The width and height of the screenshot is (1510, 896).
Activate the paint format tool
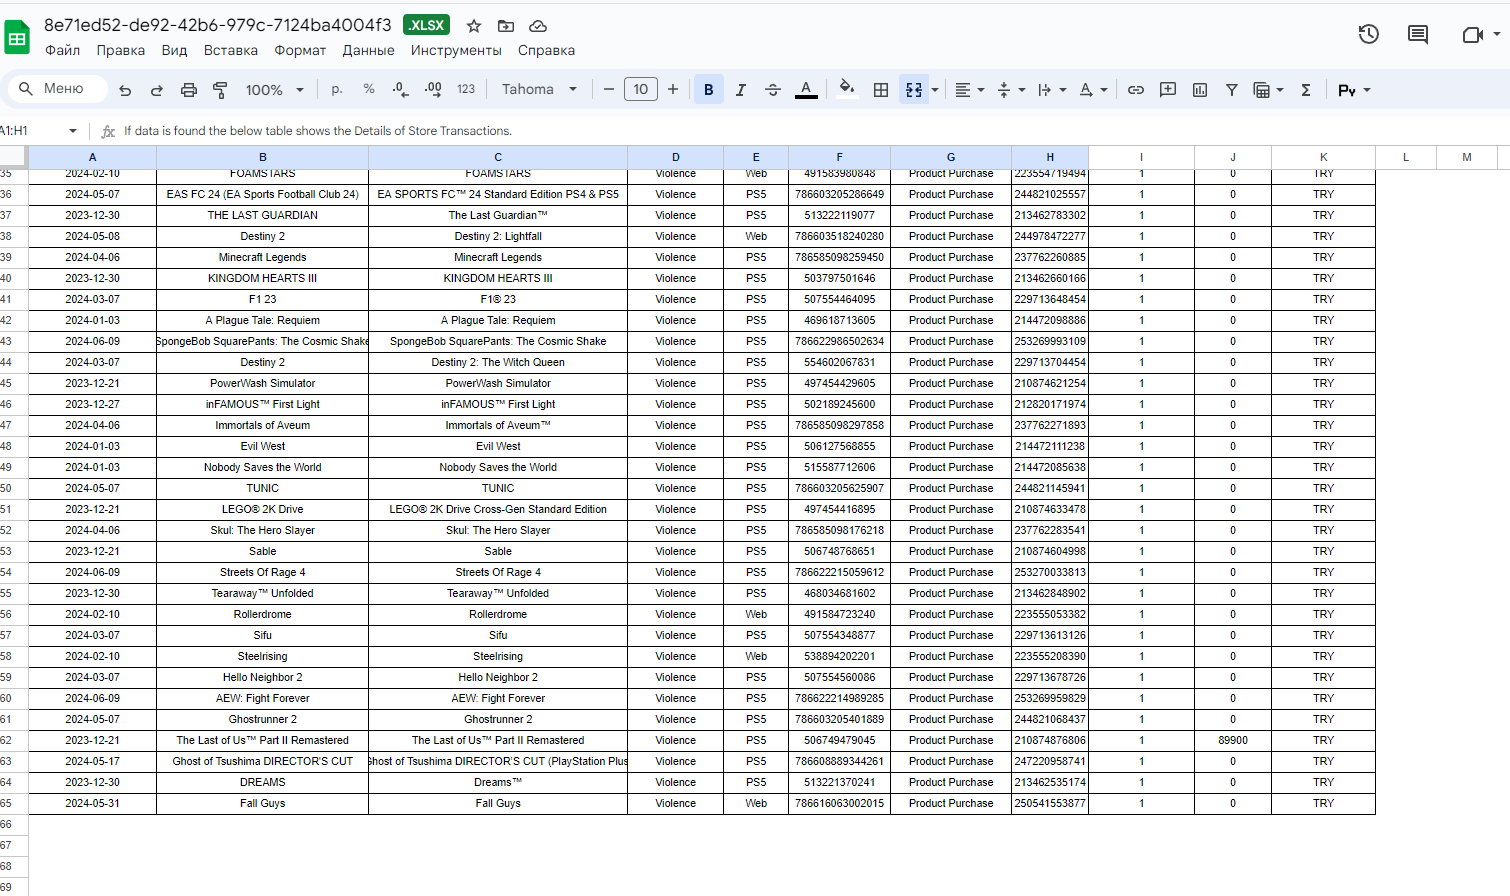[x=220, y=90]
